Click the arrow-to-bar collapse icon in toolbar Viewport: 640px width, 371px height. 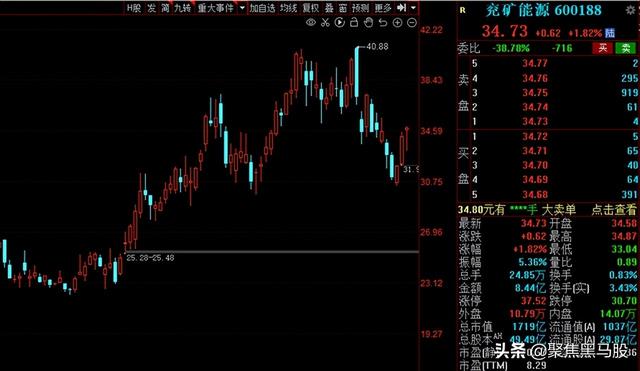[x=402, y=8]
